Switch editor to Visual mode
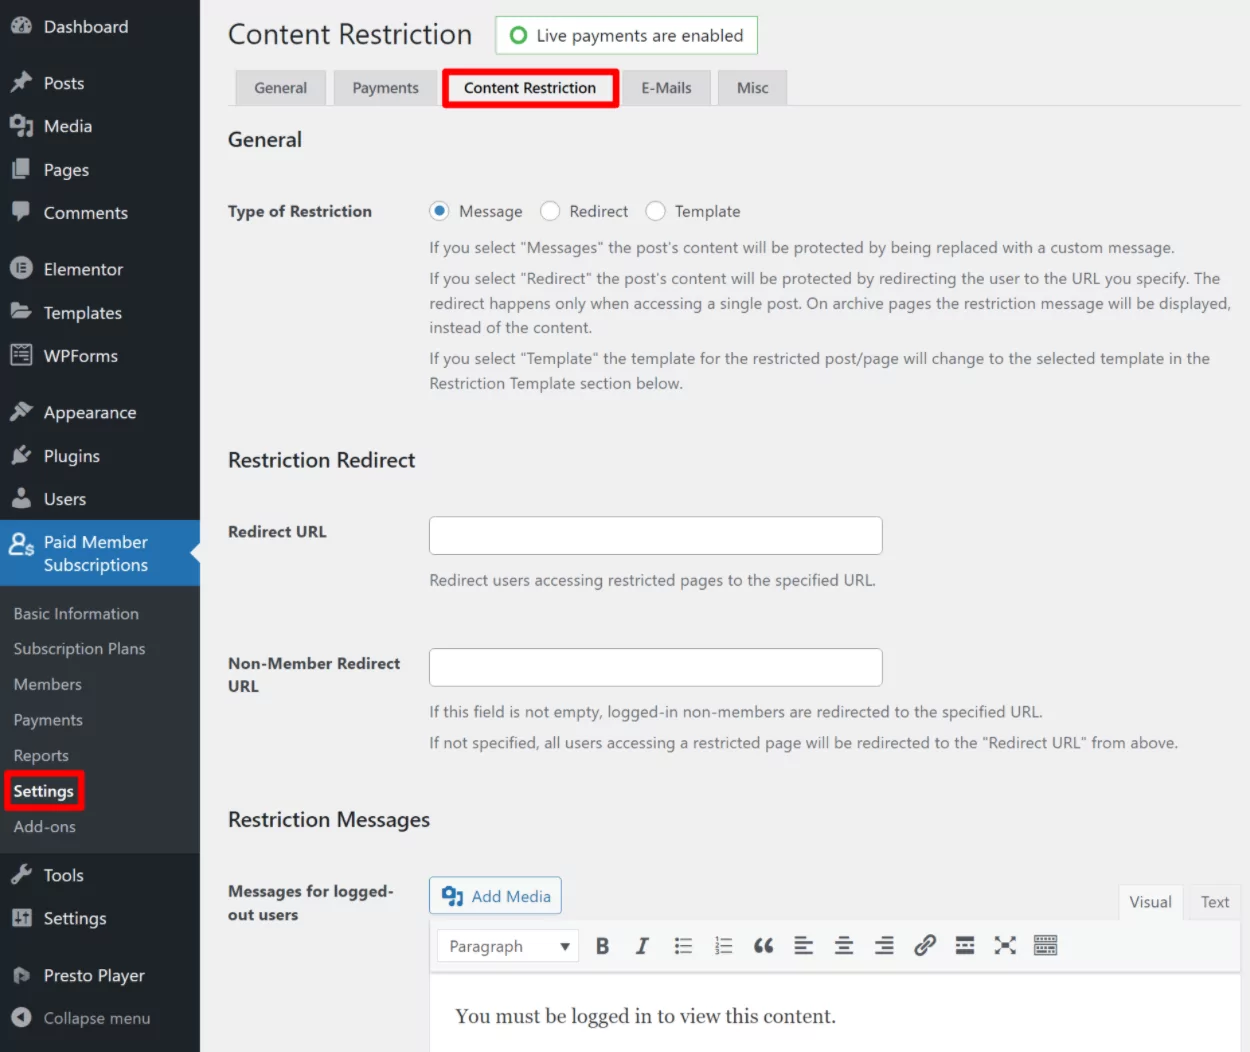The width and height of the screenshot is (1250, 1052). click(x=1150, y=902)
